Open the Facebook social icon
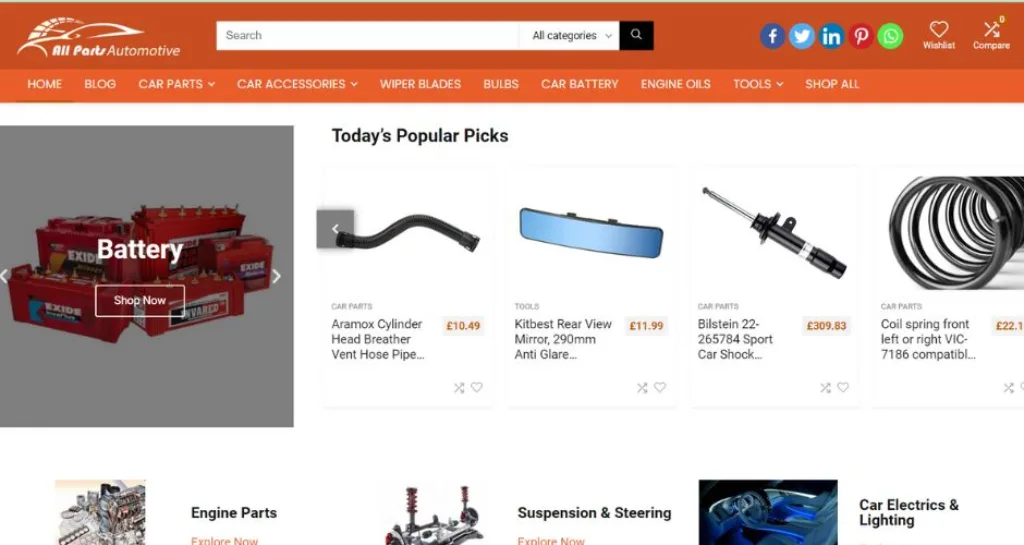 772,36
